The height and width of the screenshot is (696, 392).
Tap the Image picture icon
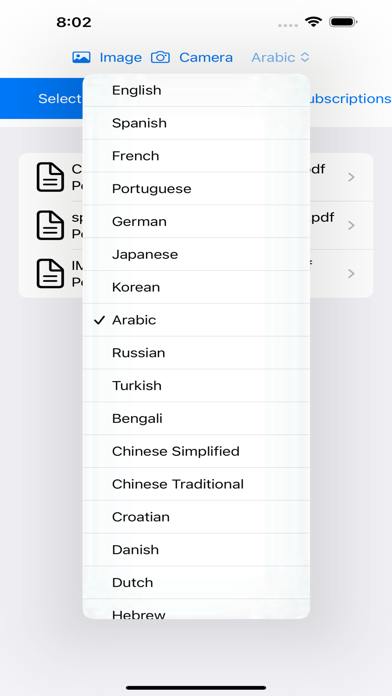(x=81, y=57)
